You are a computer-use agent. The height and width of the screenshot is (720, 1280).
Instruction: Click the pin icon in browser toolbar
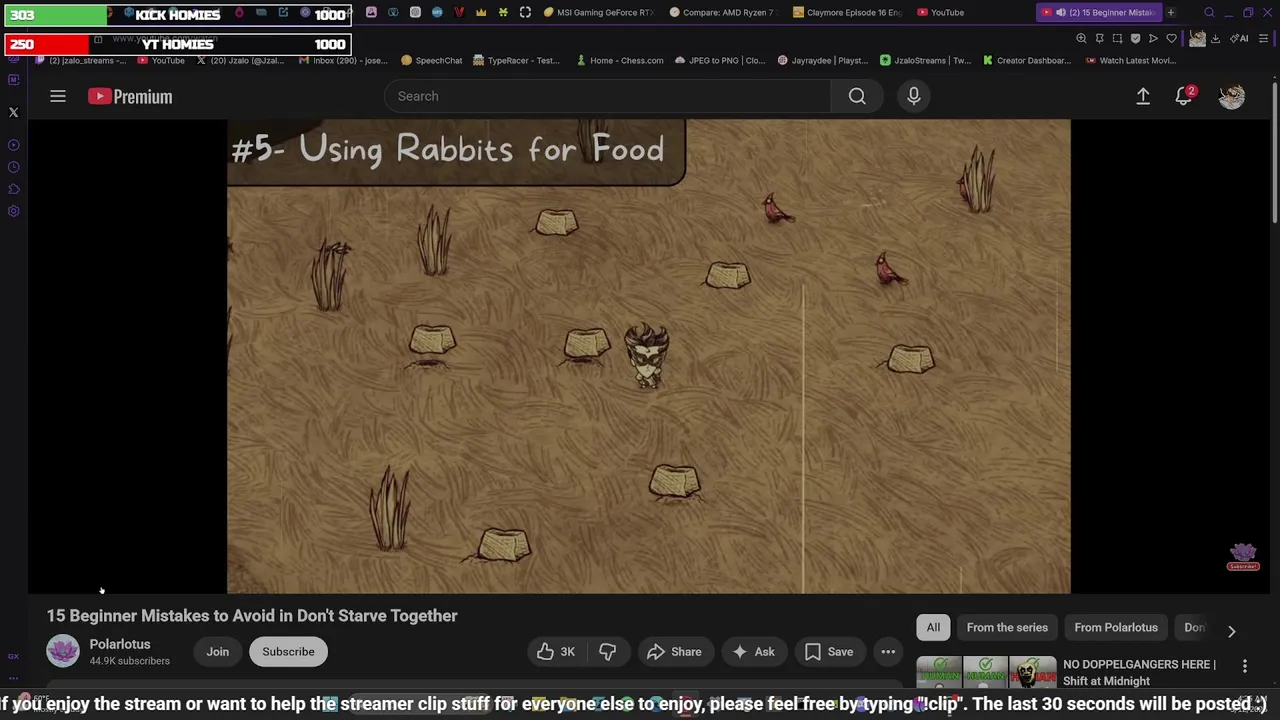[x=1099, y=38]
